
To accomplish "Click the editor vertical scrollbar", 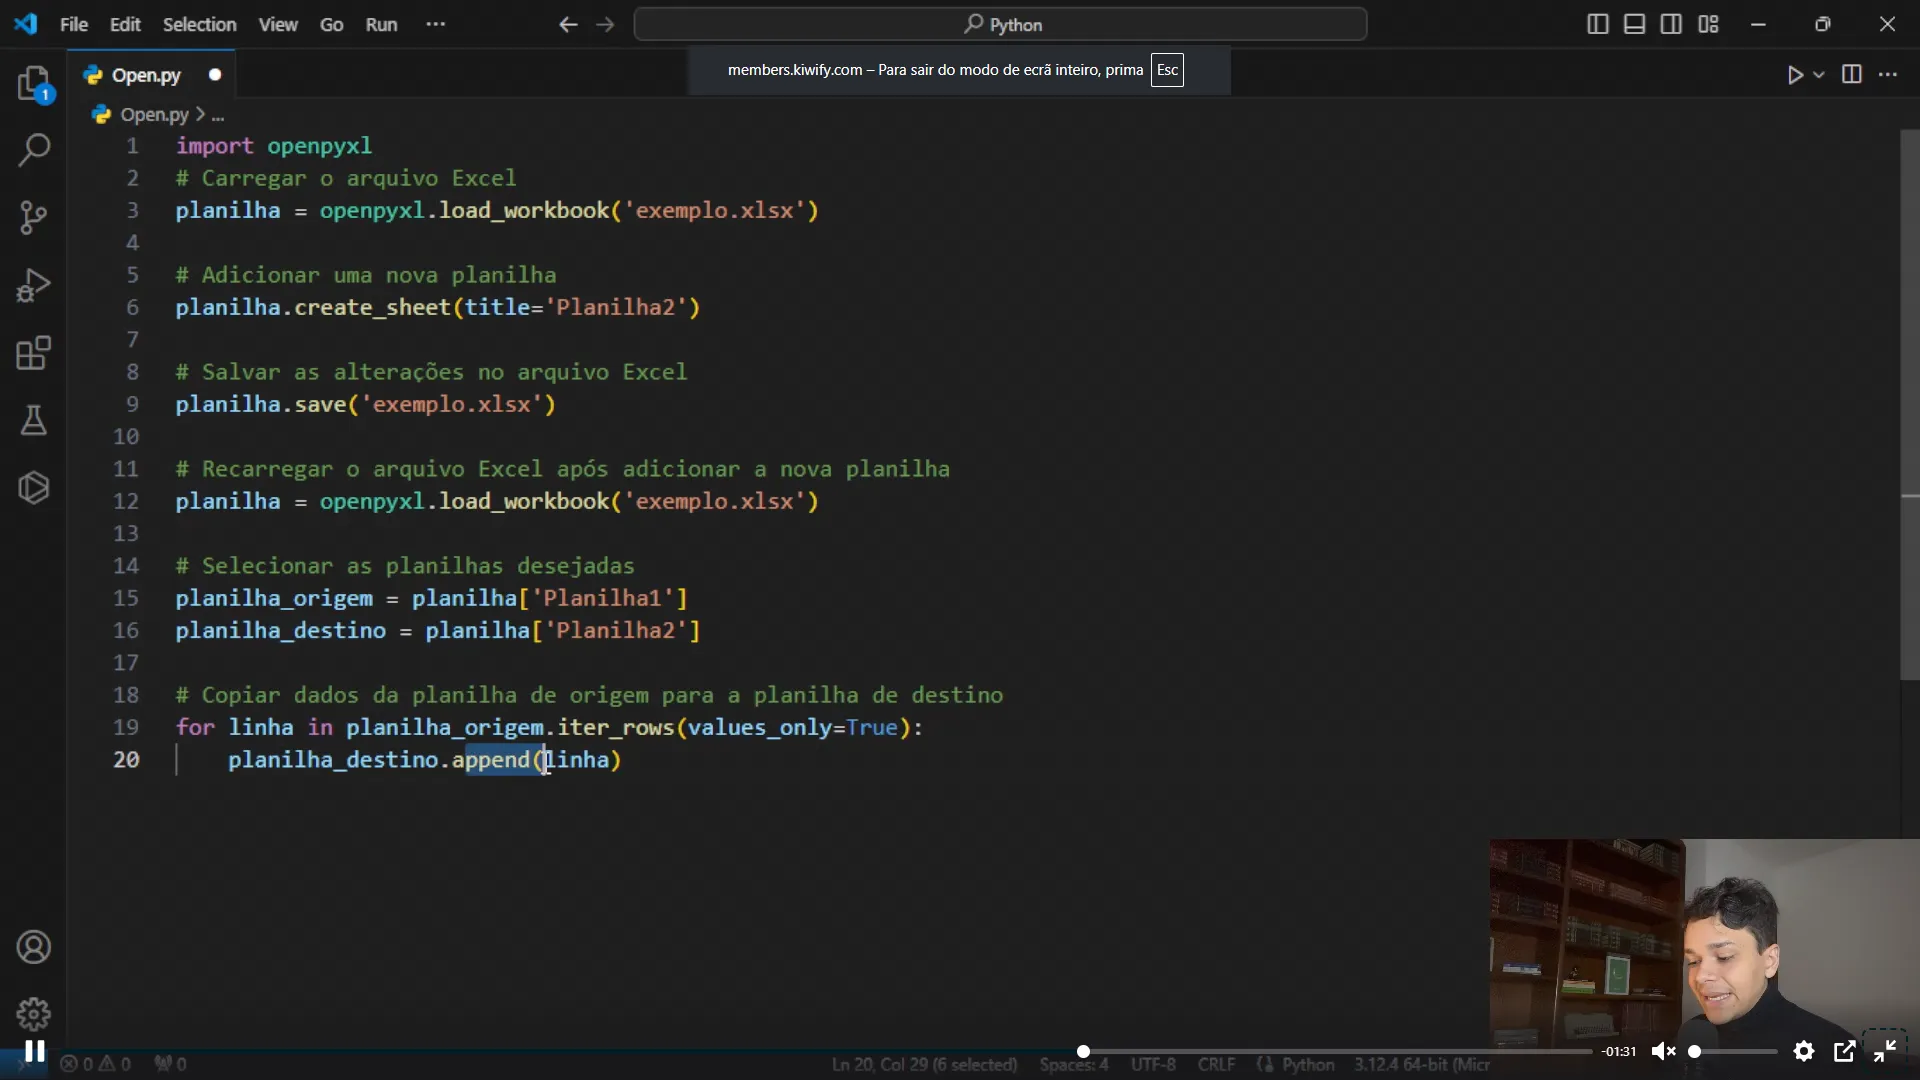I will [x=1909, y=405].
